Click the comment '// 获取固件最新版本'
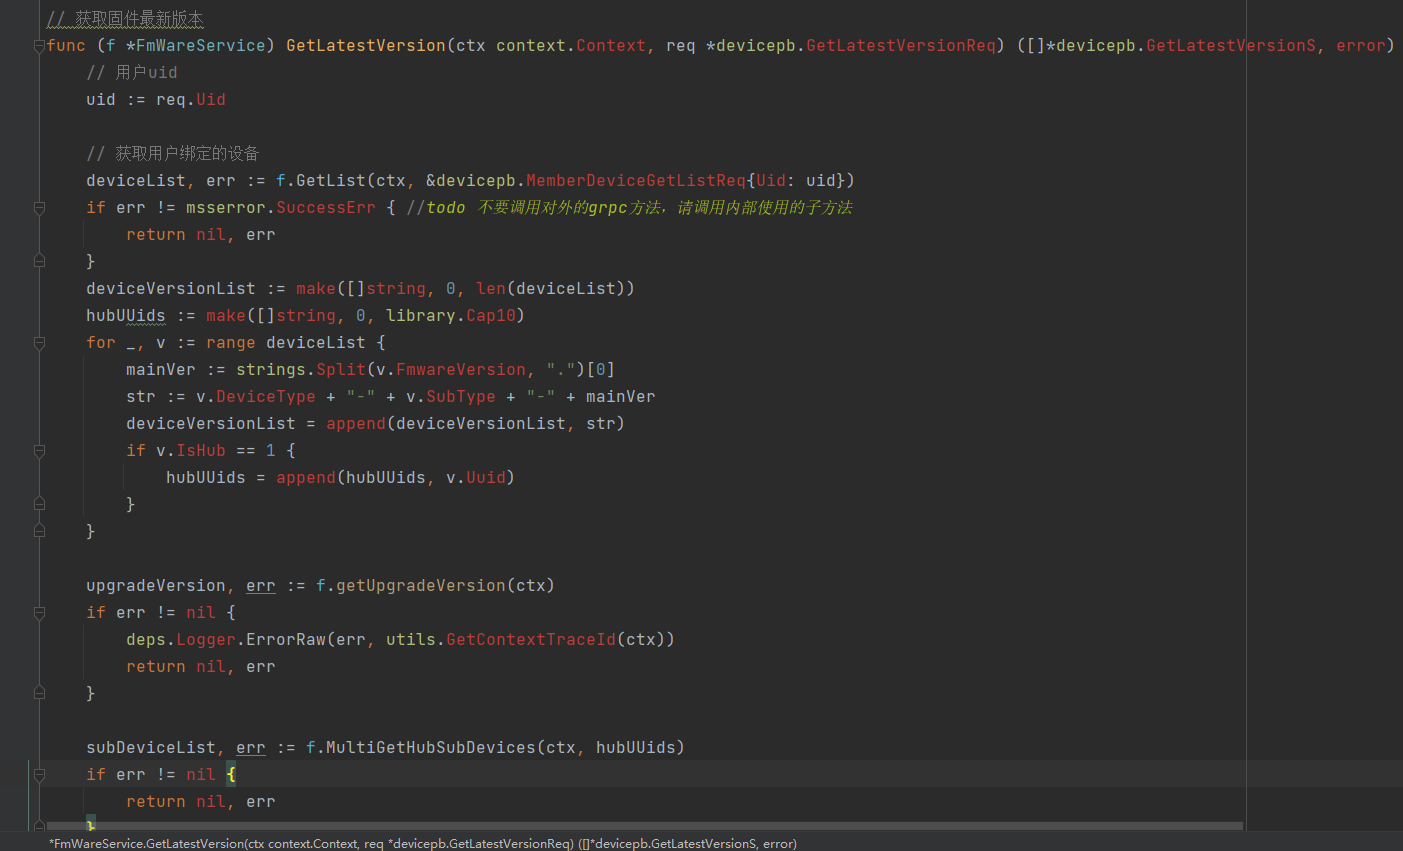 (x=125, y=19)
